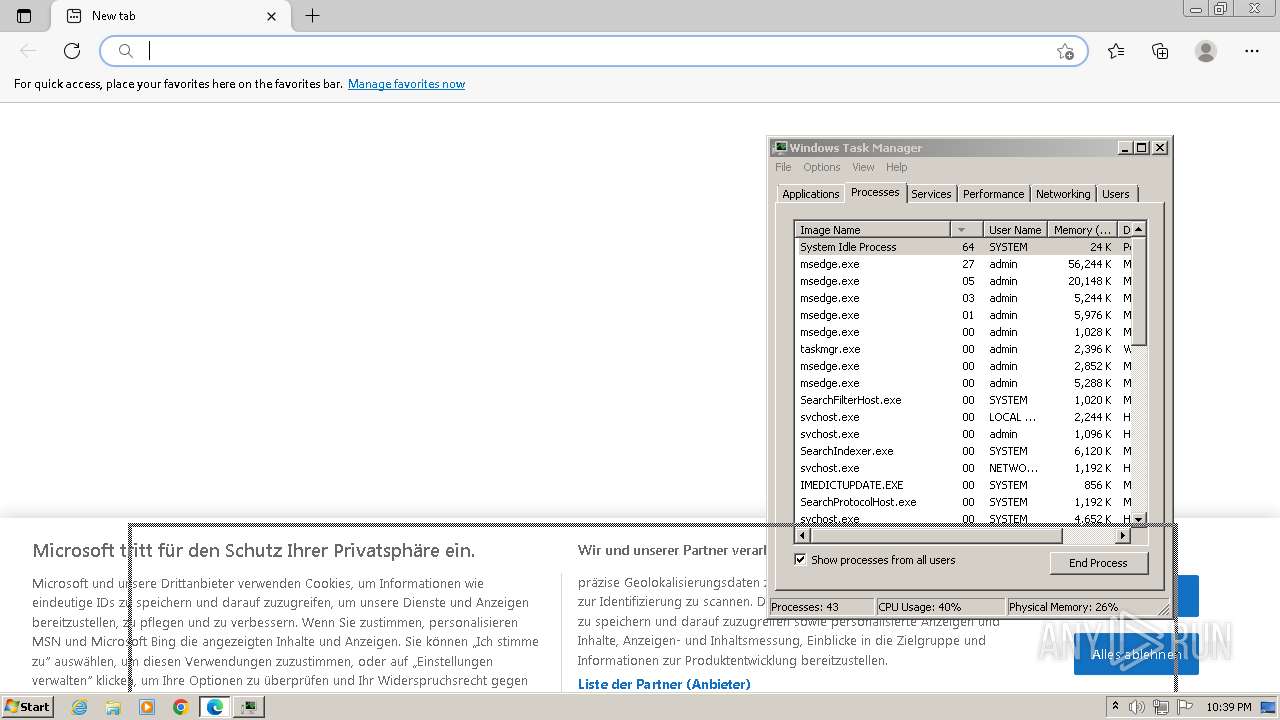Viewport: 1280px width, 720px height.
Task: Click the Start button
Action: coord(28,707)
